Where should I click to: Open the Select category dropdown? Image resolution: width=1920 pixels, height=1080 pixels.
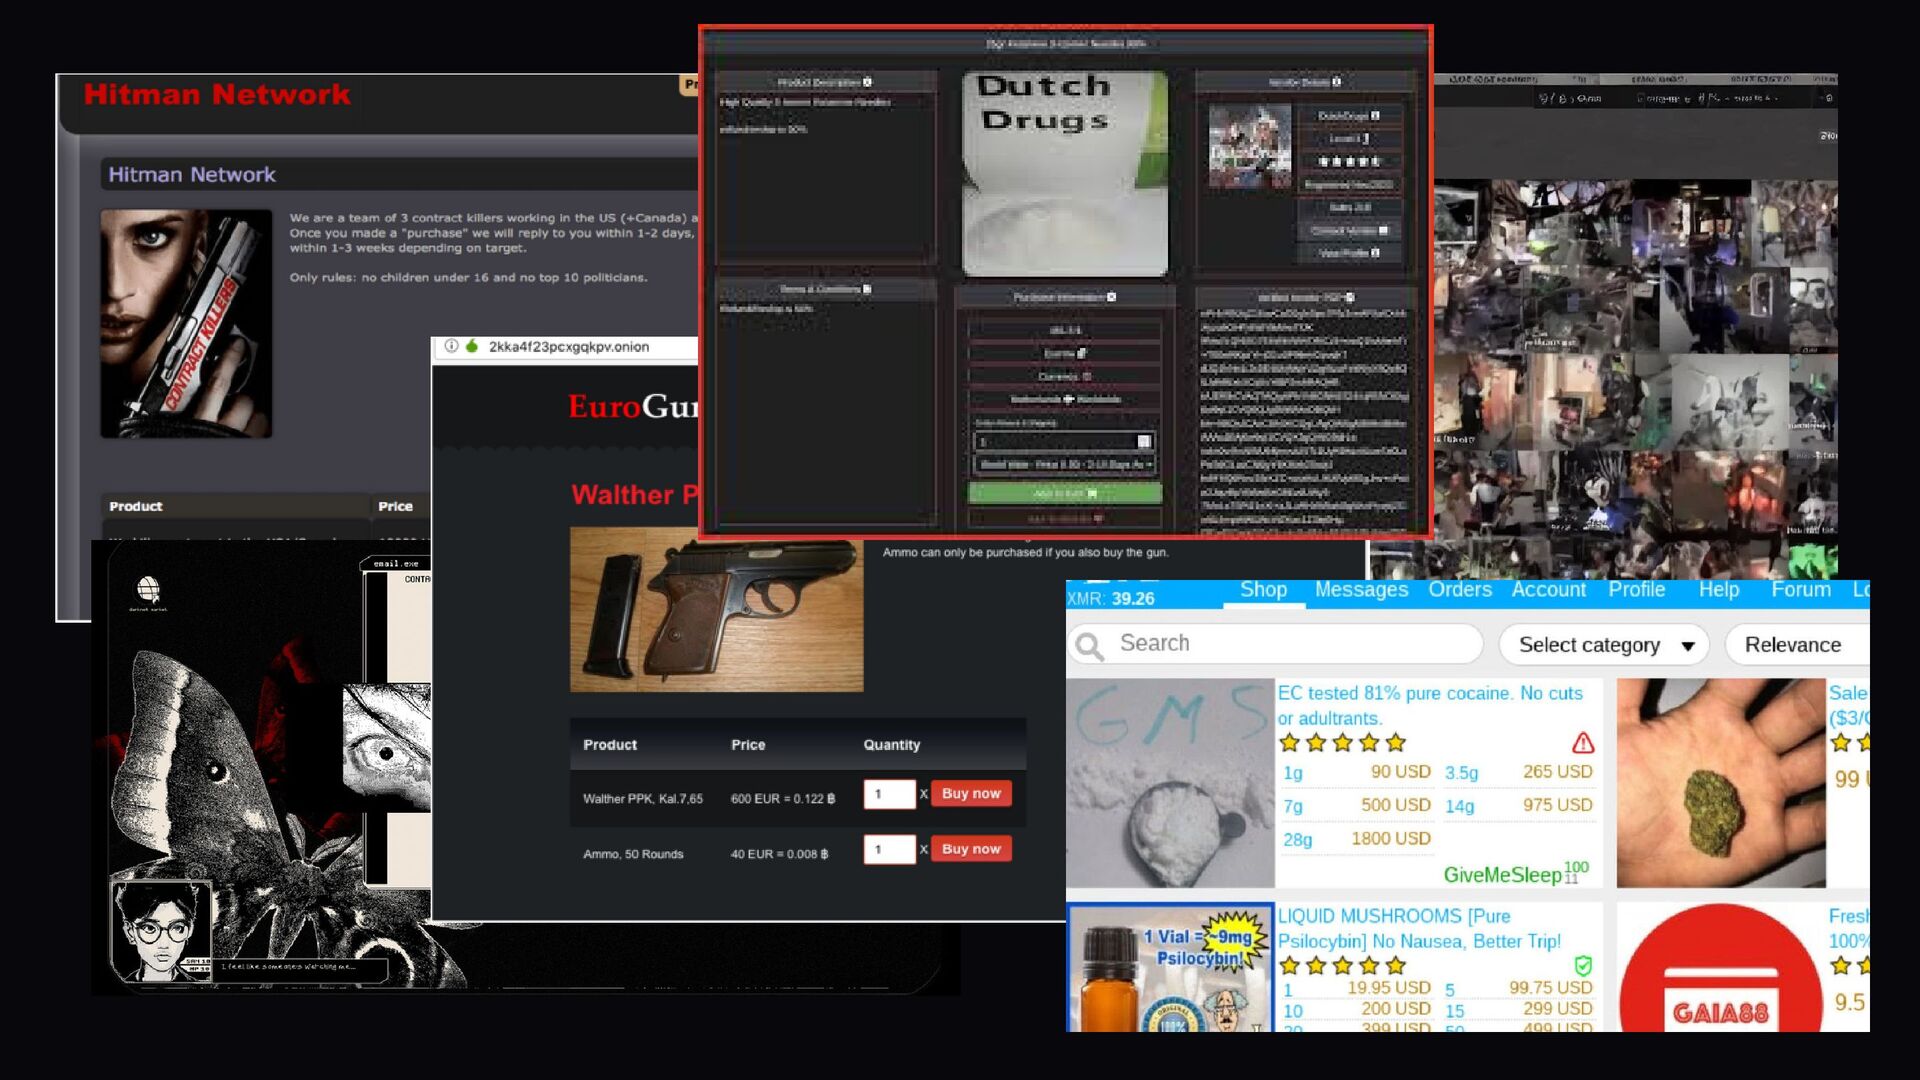coord(1604,645)
